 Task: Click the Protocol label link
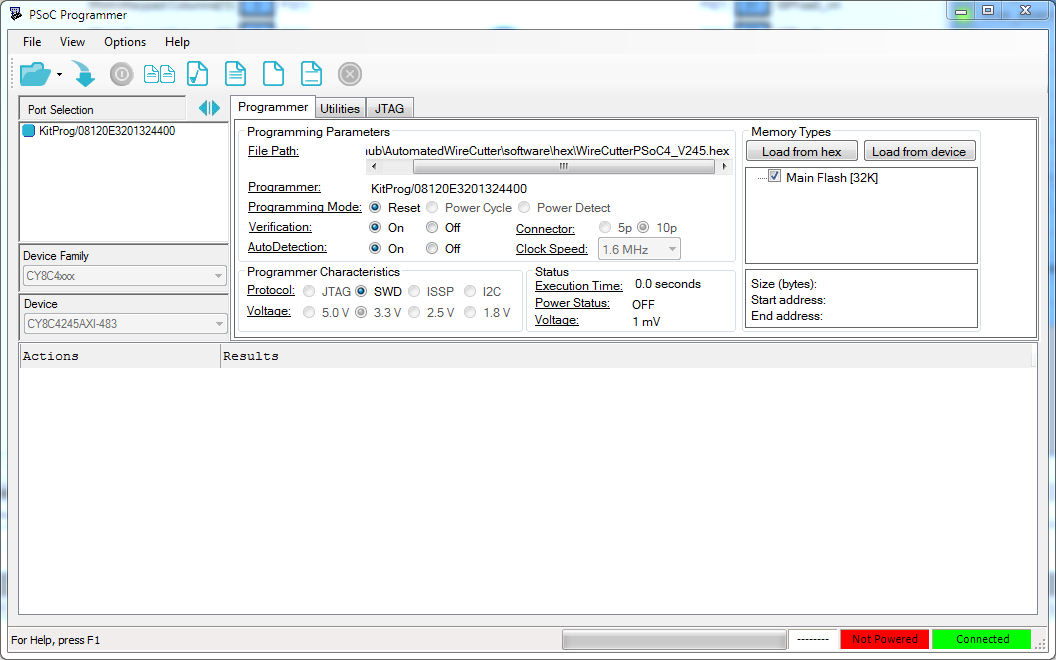(x=271, y=290)
